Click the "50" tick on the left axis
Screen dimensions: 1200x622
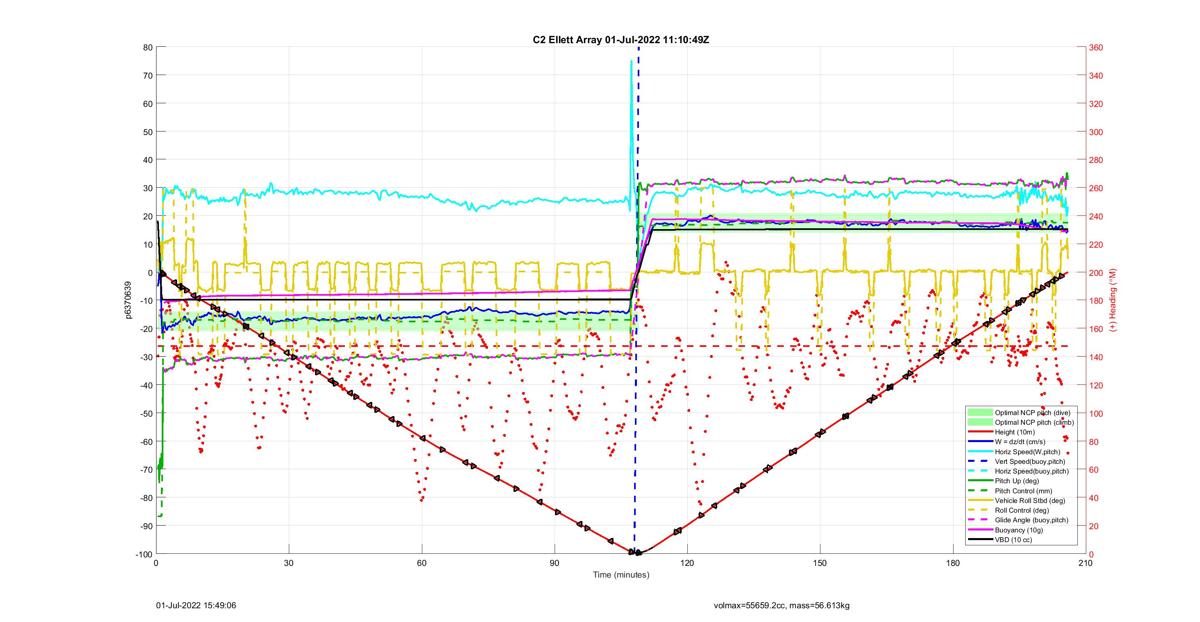(x=147, y=131)
